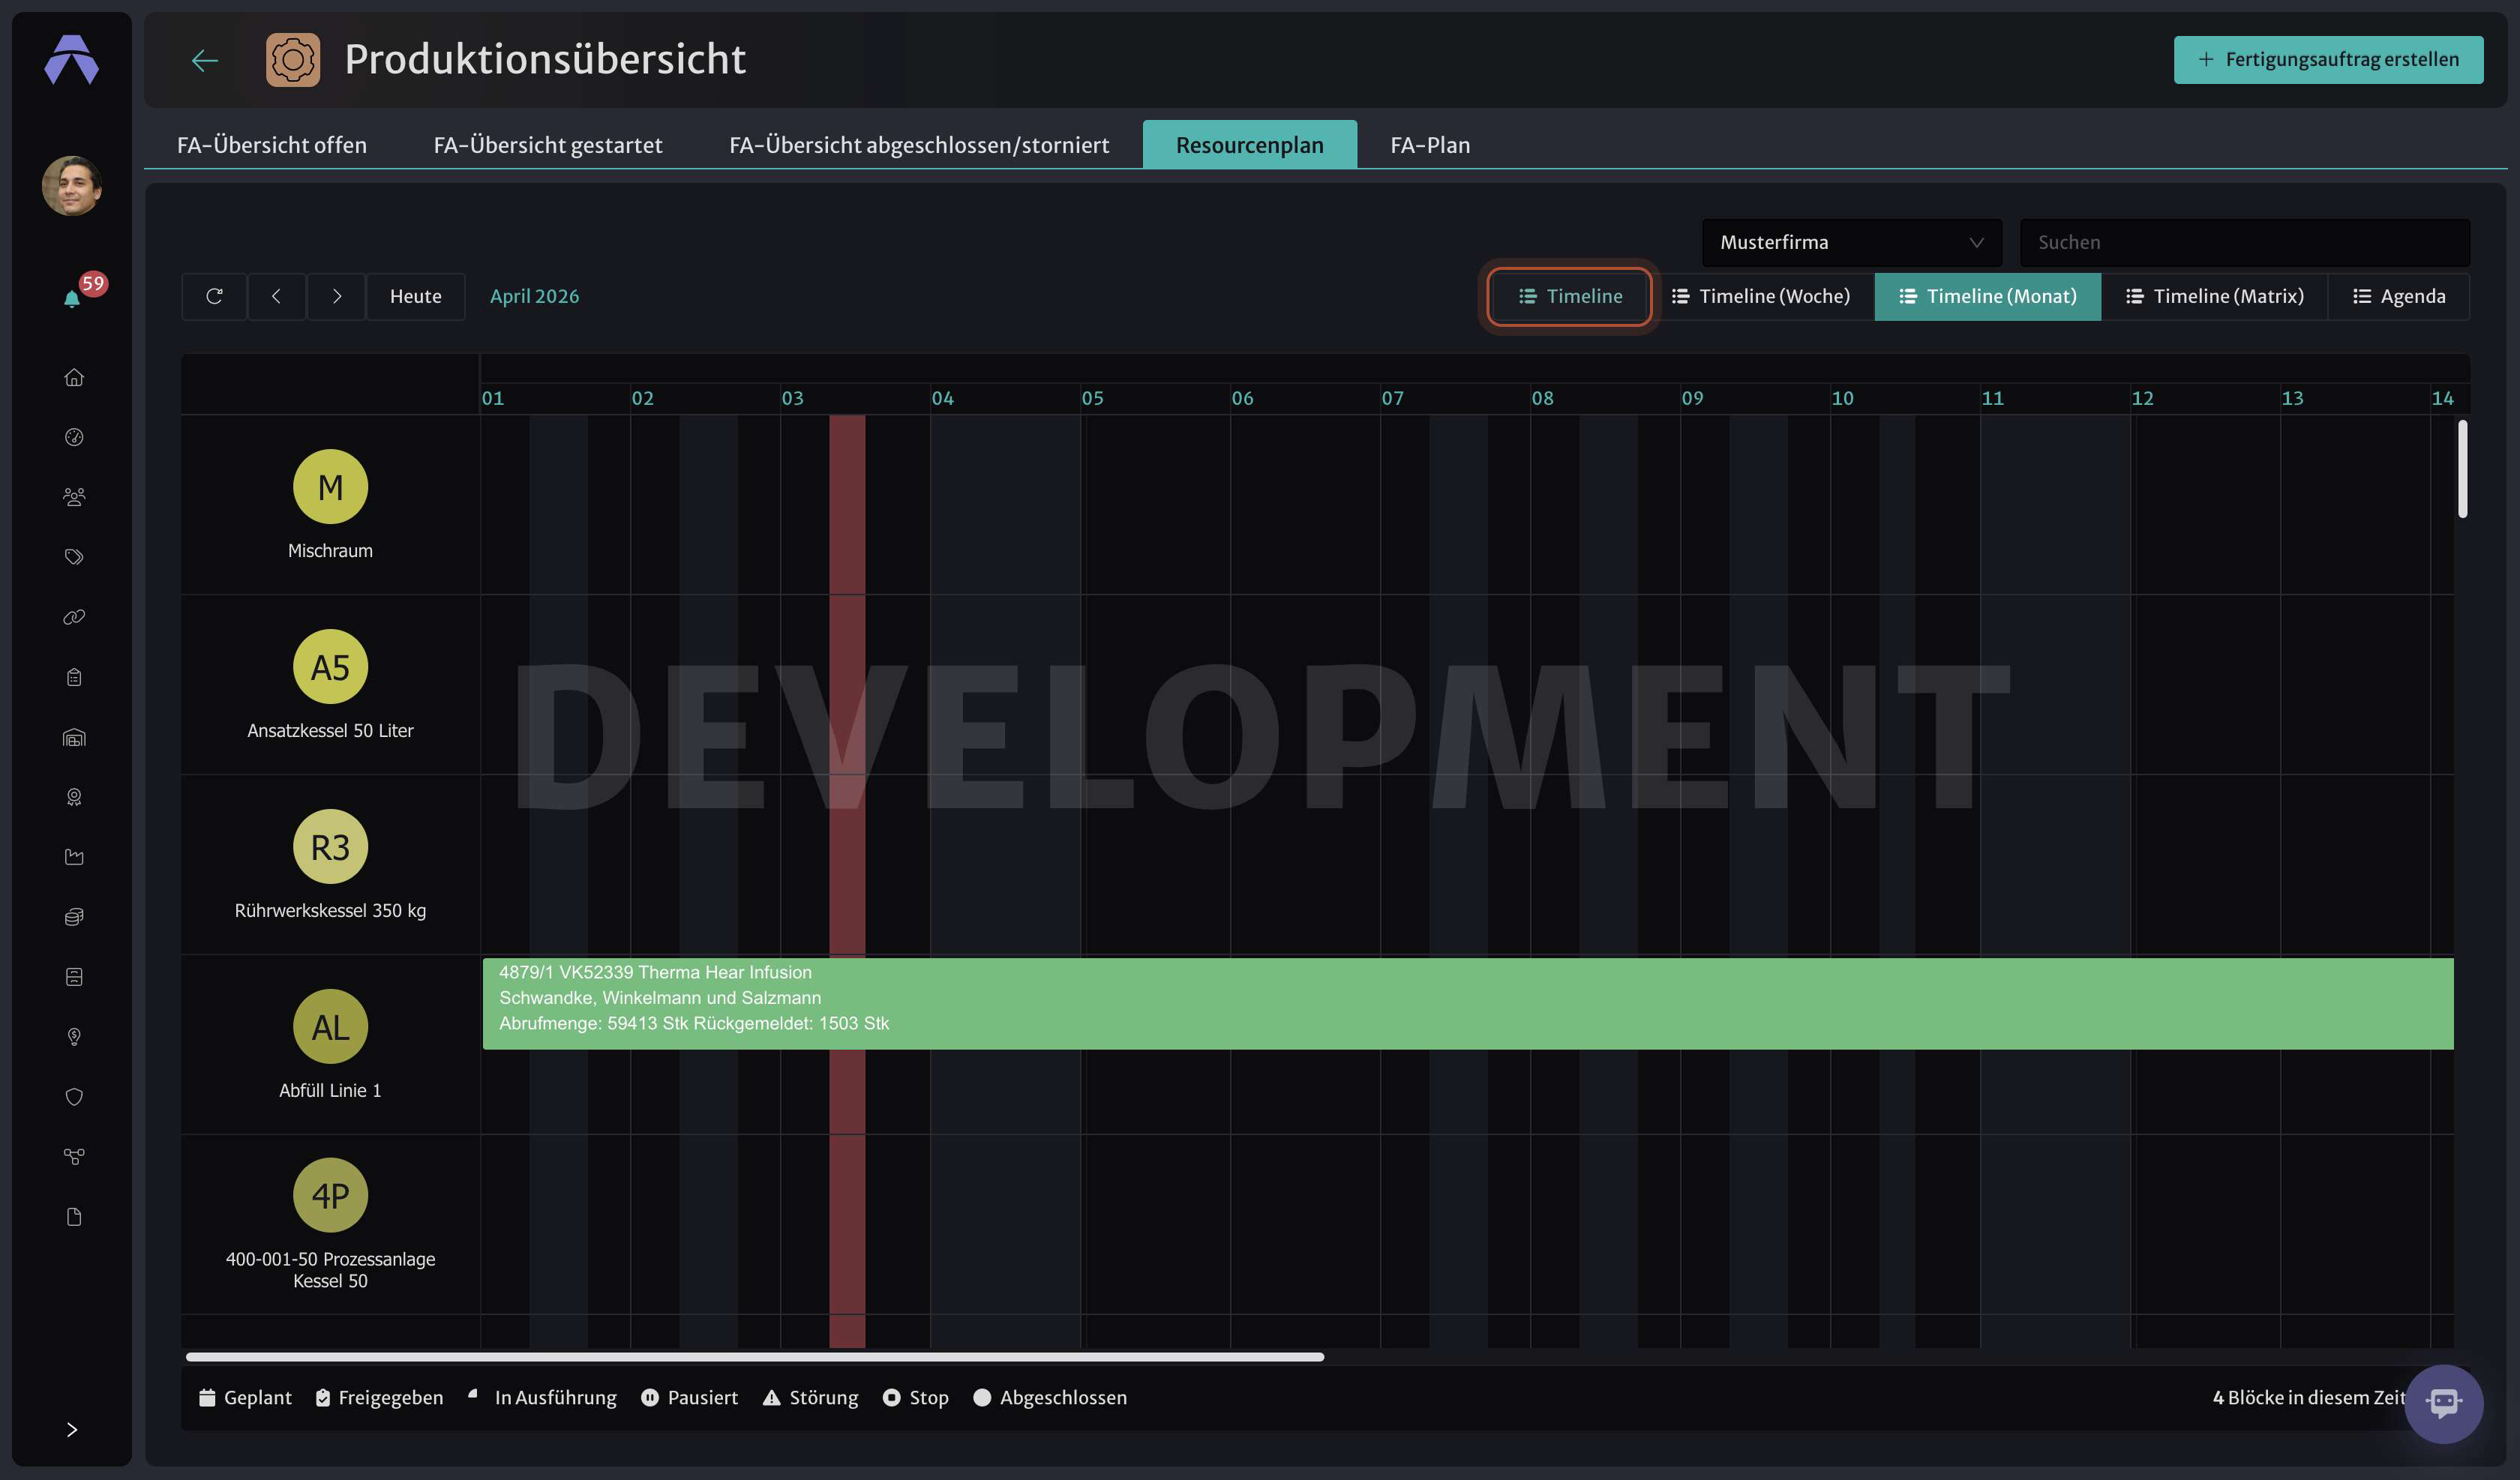Click day 08 in the timeline header

tap(1543, 398)
